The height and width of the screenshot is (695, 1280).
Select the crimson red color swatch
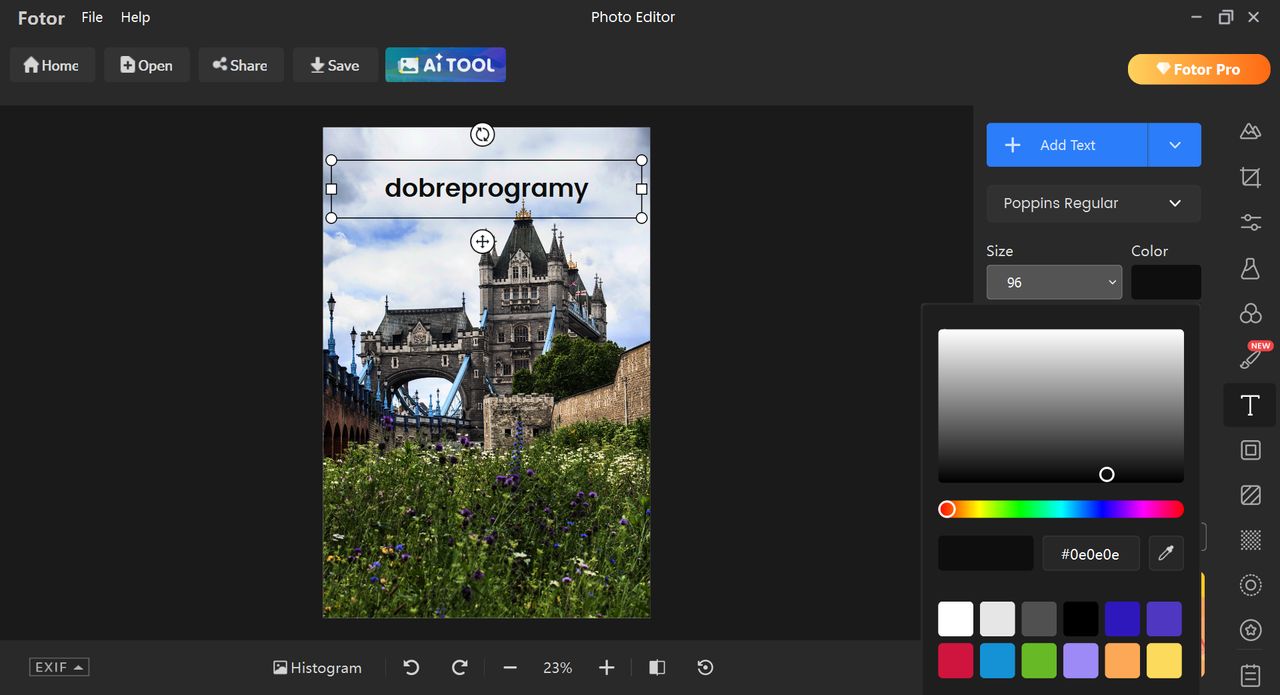[x=955, y=660]
